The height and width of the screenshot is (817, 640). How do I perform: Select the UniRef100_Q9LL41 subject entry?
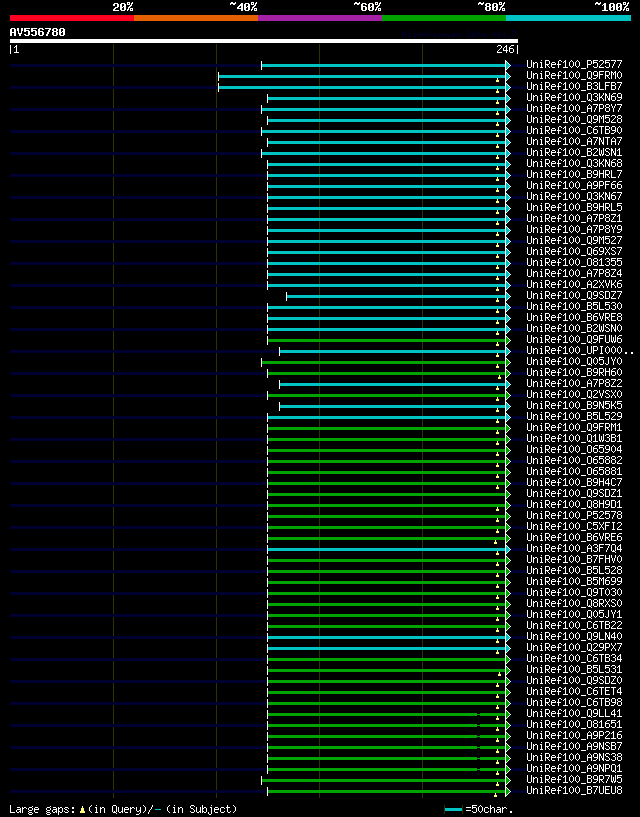tap(574, 713)
